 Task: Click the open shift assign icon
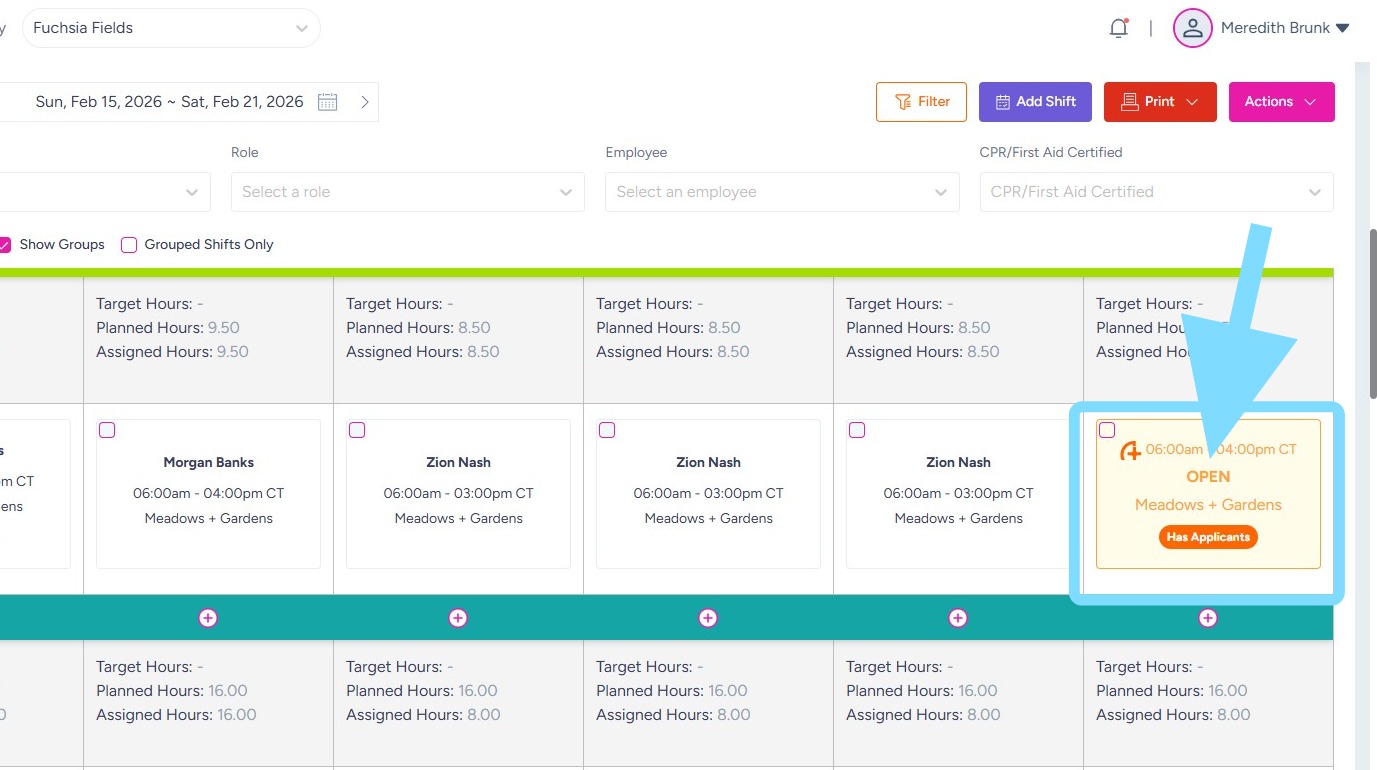click(1130, 451)
